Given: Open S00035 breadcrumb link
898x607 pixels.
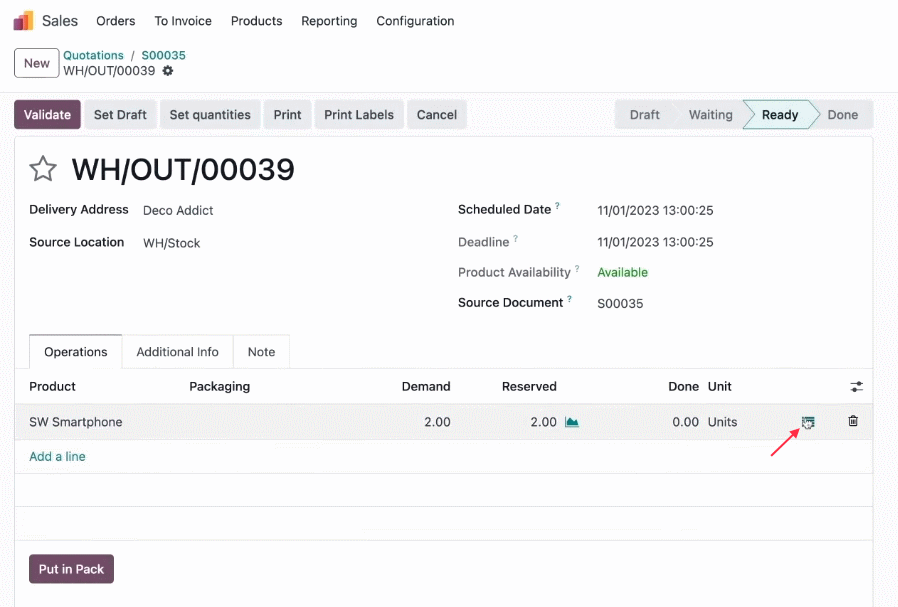Looking at the screenshot, I should [x=164, y=56].
